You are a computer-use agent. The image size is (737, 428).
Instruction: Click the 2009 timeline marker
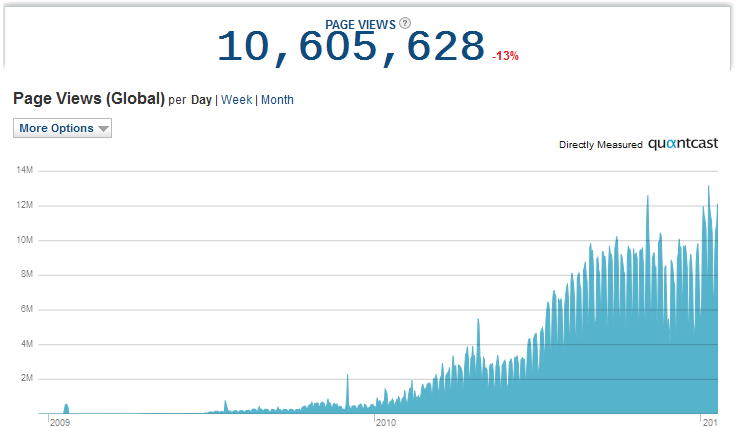click(60, 422)
